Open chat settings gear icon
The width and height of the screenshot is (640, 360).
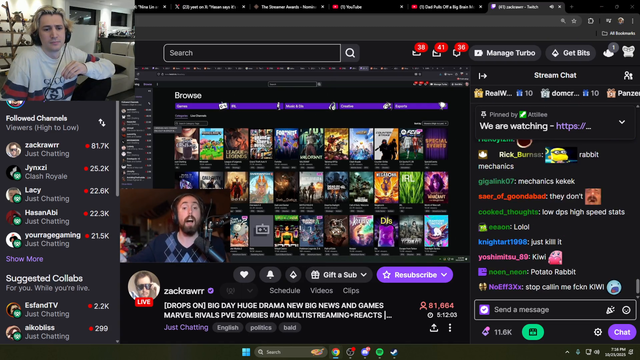pos(598,332)
